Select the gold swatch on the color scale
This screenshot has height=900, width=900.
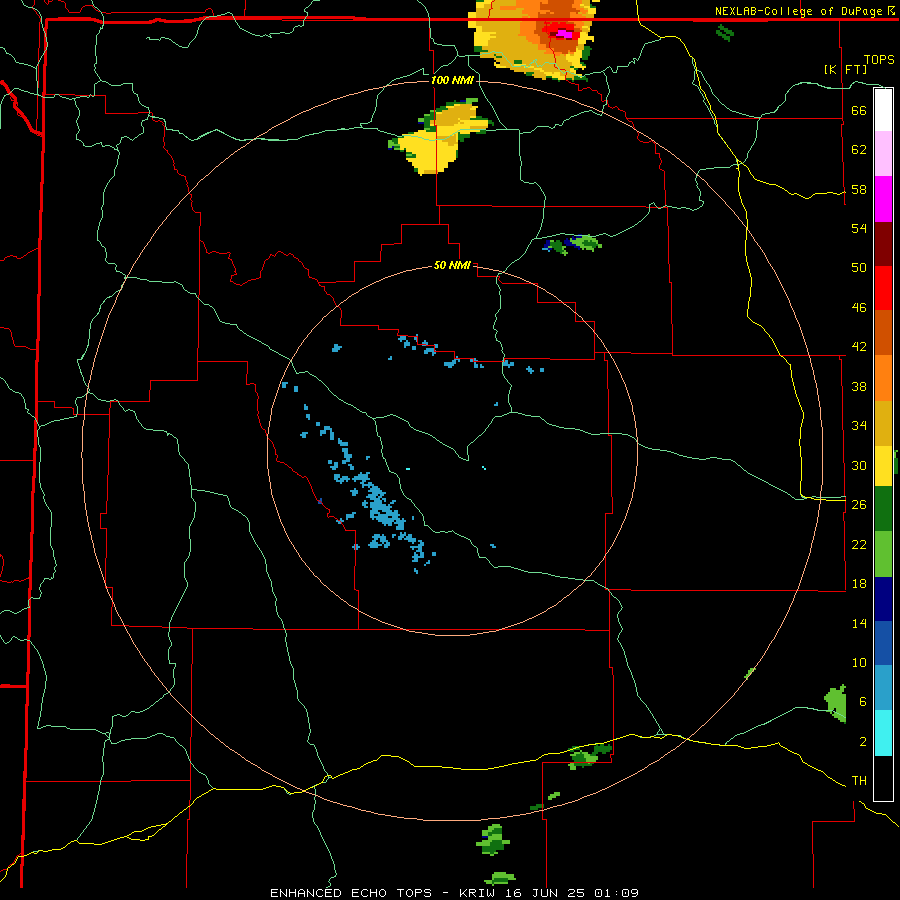point(883,423)
